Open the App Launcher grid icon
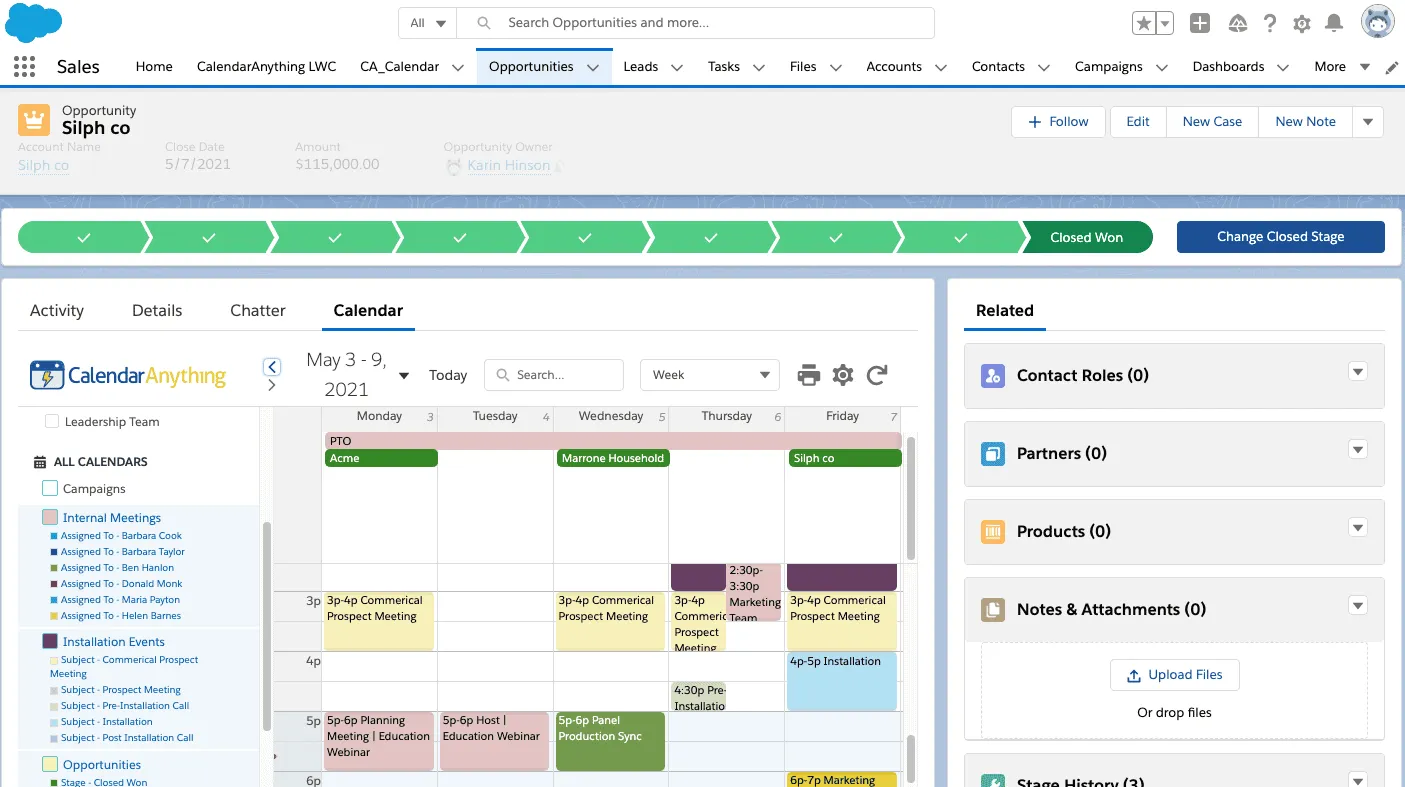The image size is (1405, 787). [24, 67]
